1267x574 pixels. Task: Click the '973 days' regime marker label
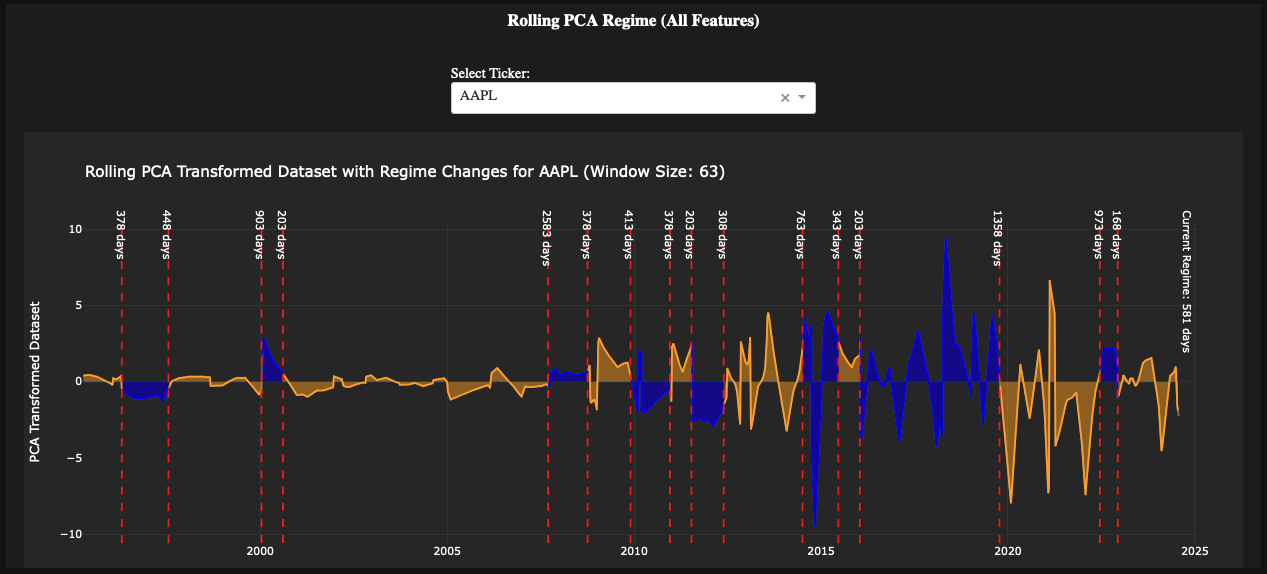1099,234
